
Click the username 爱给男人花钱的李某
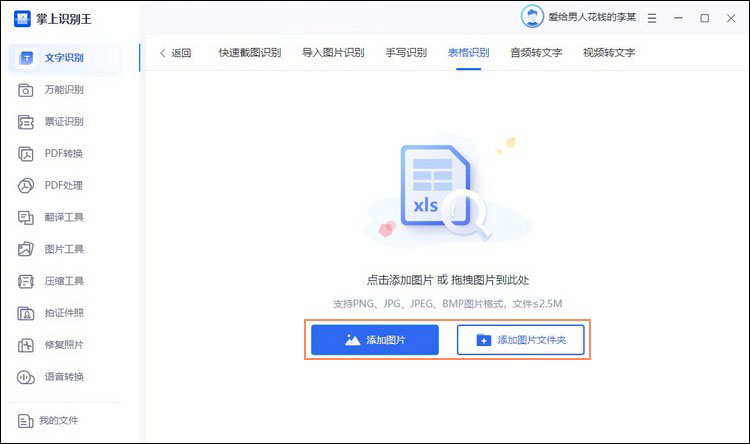(592, 17)
